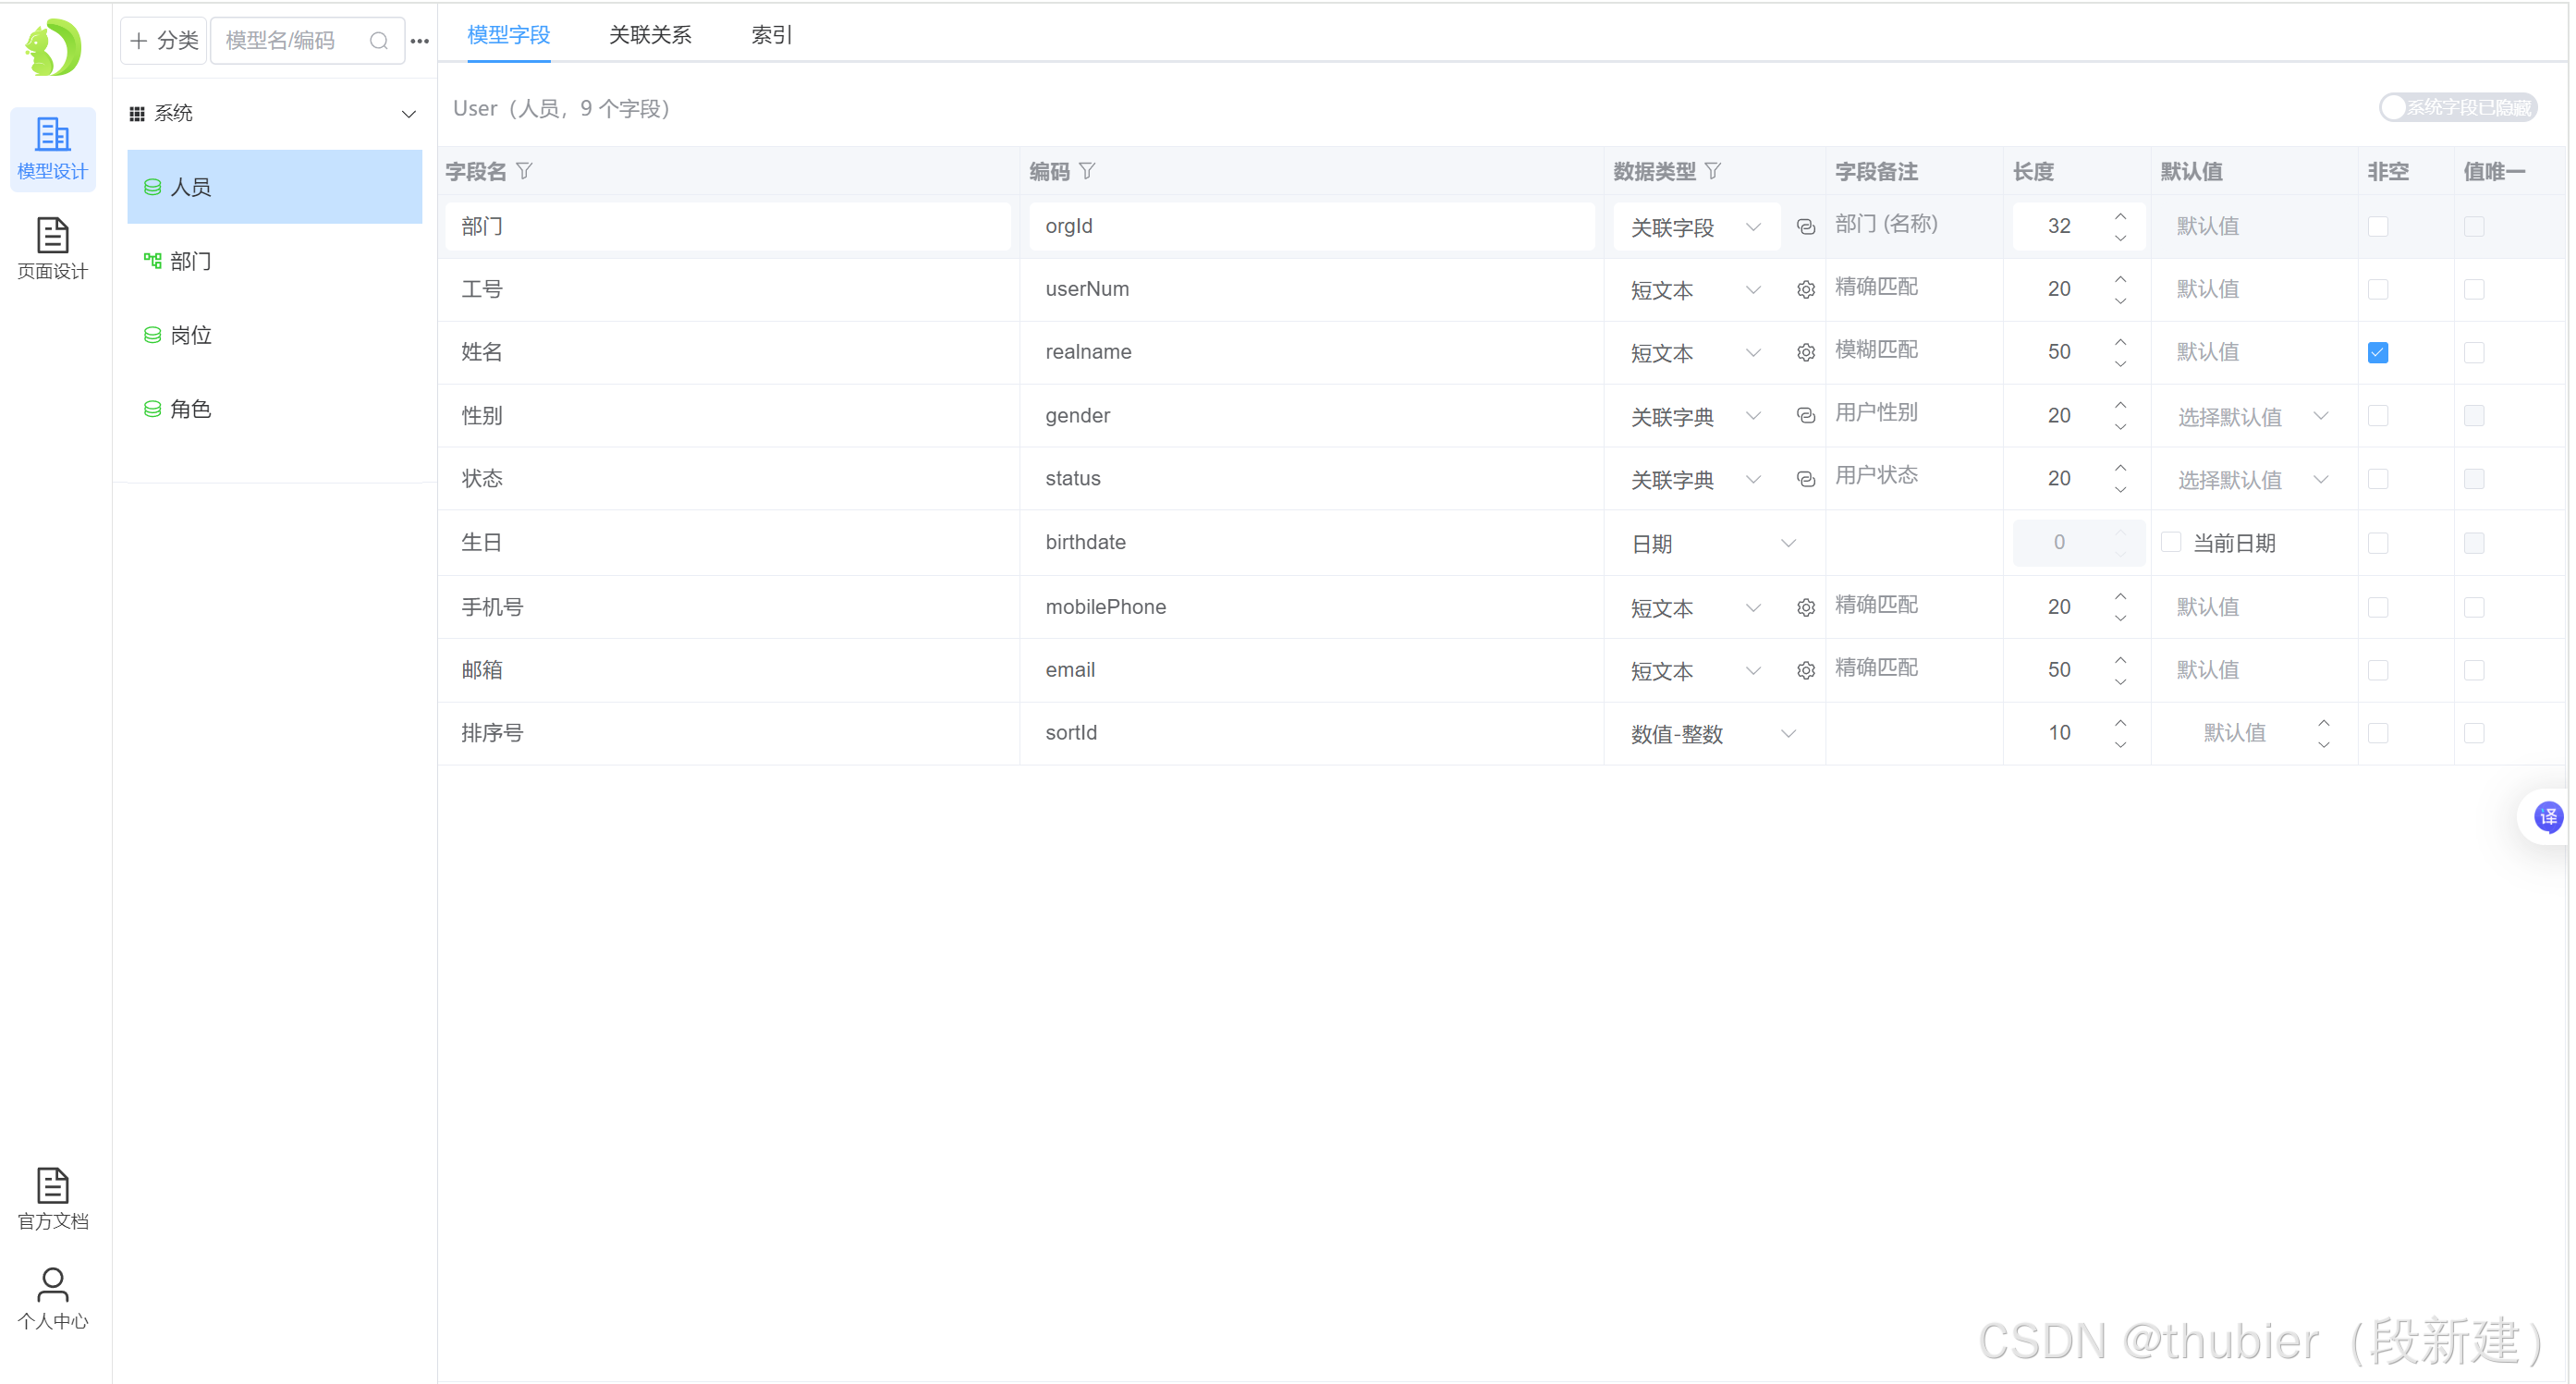The image size is (2576, 1384).
Task: Click the + 分类 button
Action: (164, 41)
